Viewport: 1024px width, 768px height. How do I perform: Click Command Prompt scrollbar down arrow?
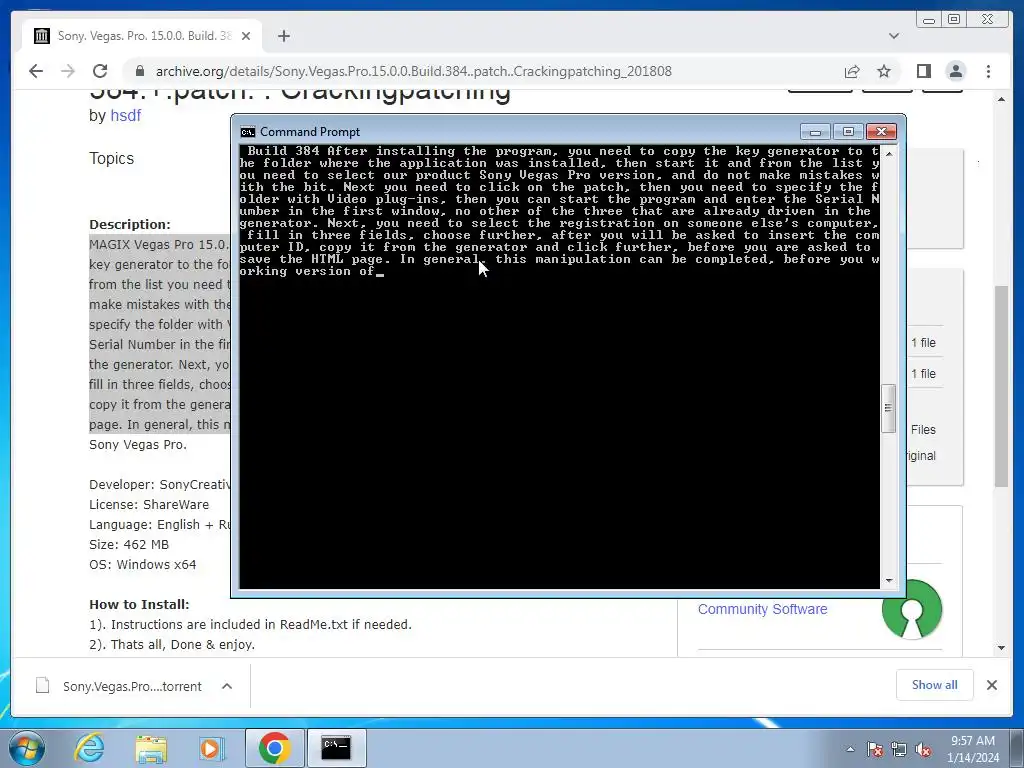889,581
